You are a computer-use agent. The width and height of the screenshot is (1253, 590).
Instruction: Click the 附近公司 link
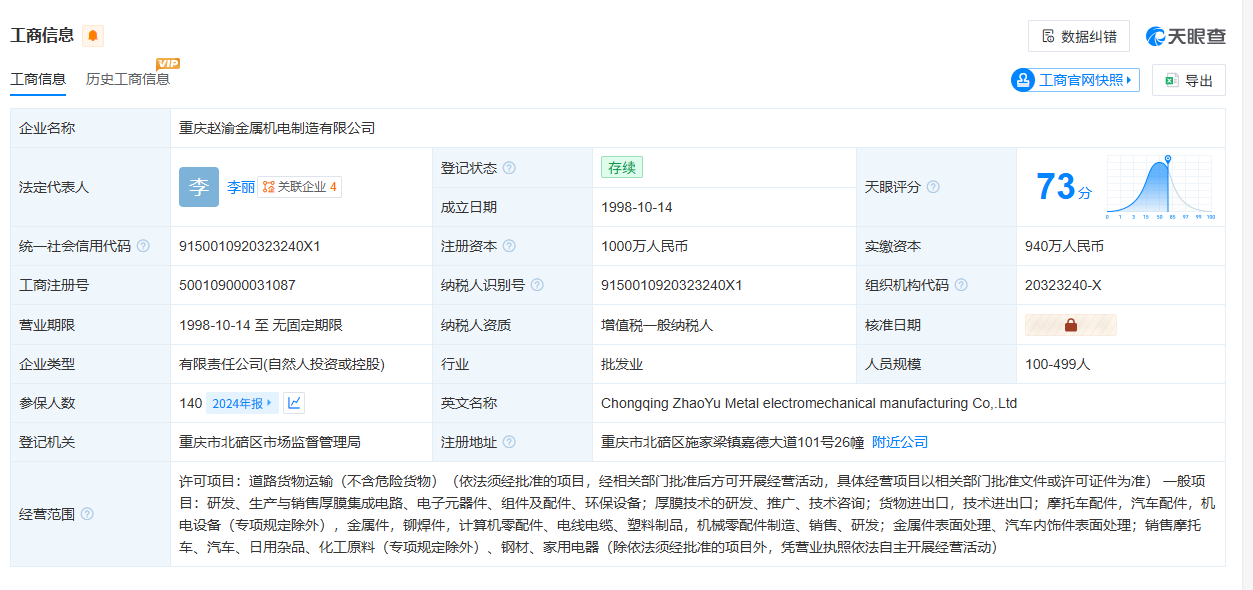coord(900,442)
